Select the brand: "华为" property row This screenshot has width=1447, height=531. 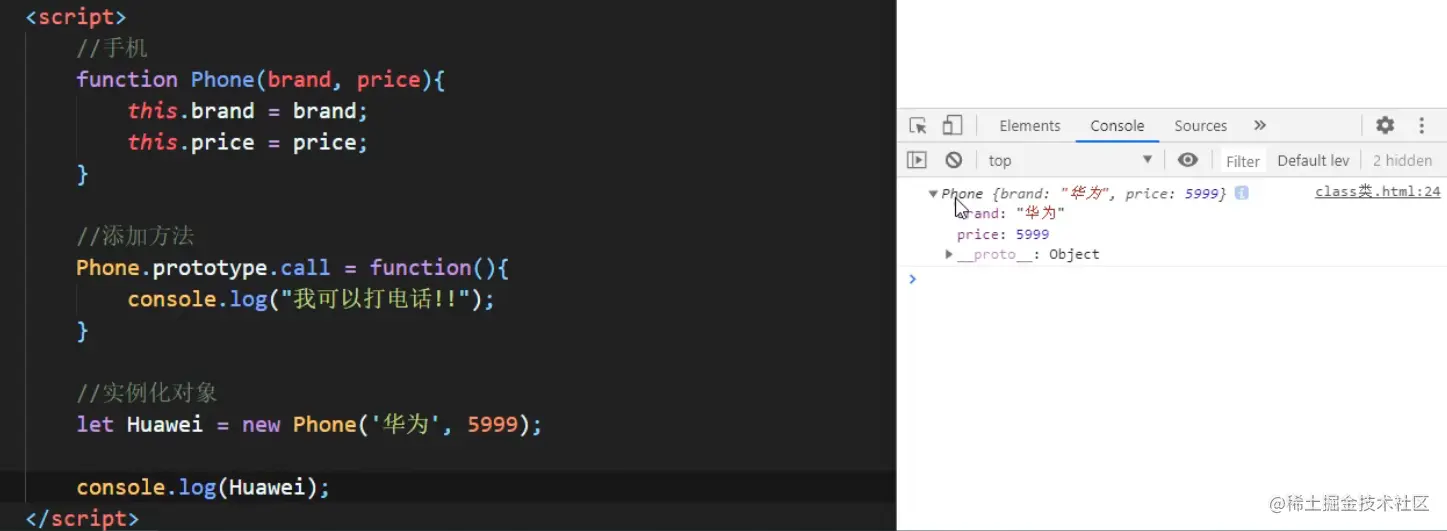pos(1011,213)
